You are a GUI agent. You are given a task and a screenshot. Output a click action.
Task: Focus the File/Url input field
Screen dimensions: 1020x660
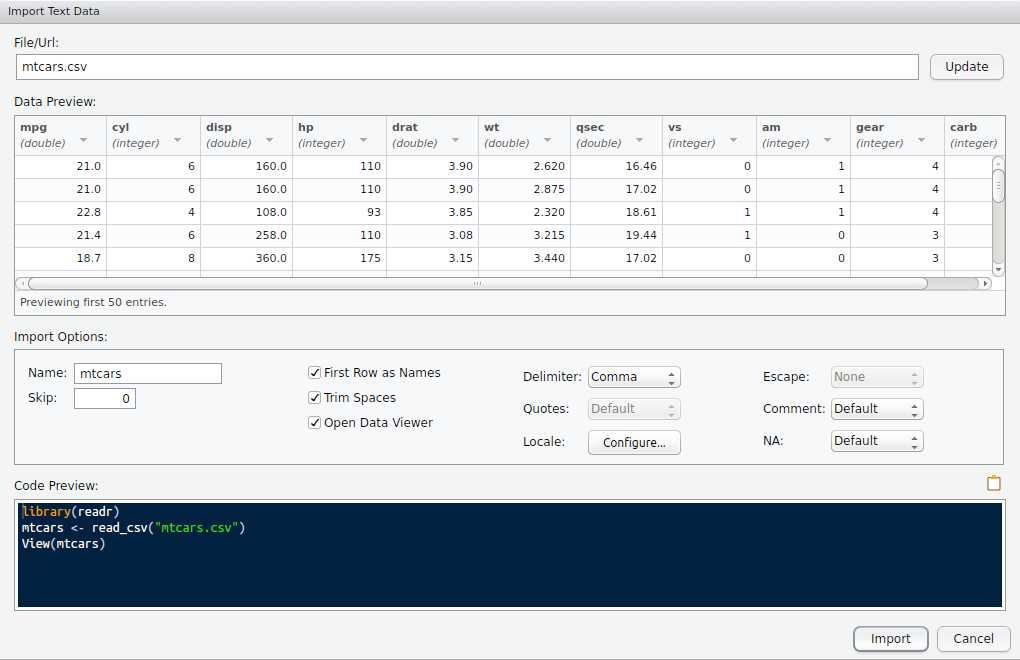[x=467, y=67]
